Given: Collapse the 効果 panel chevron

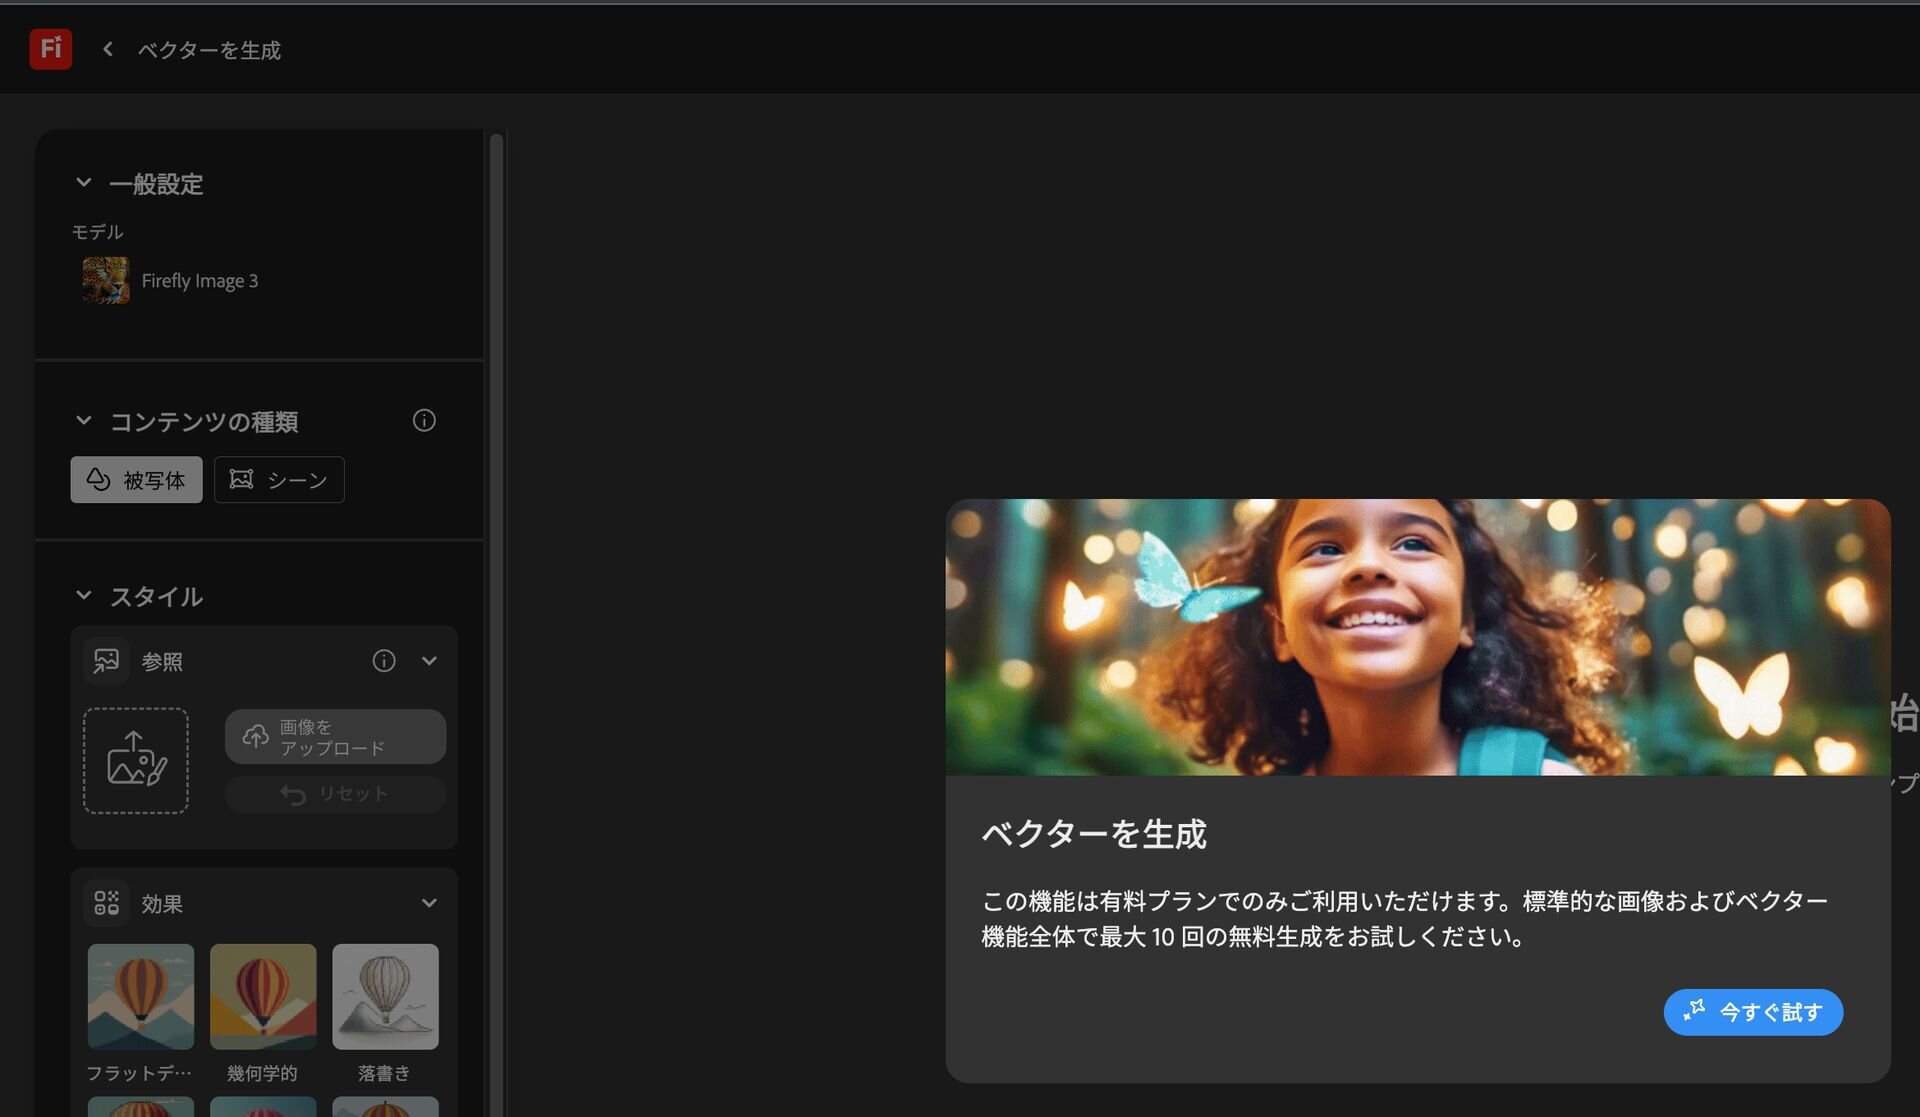Looking at the screenshot, I should 429,903.
